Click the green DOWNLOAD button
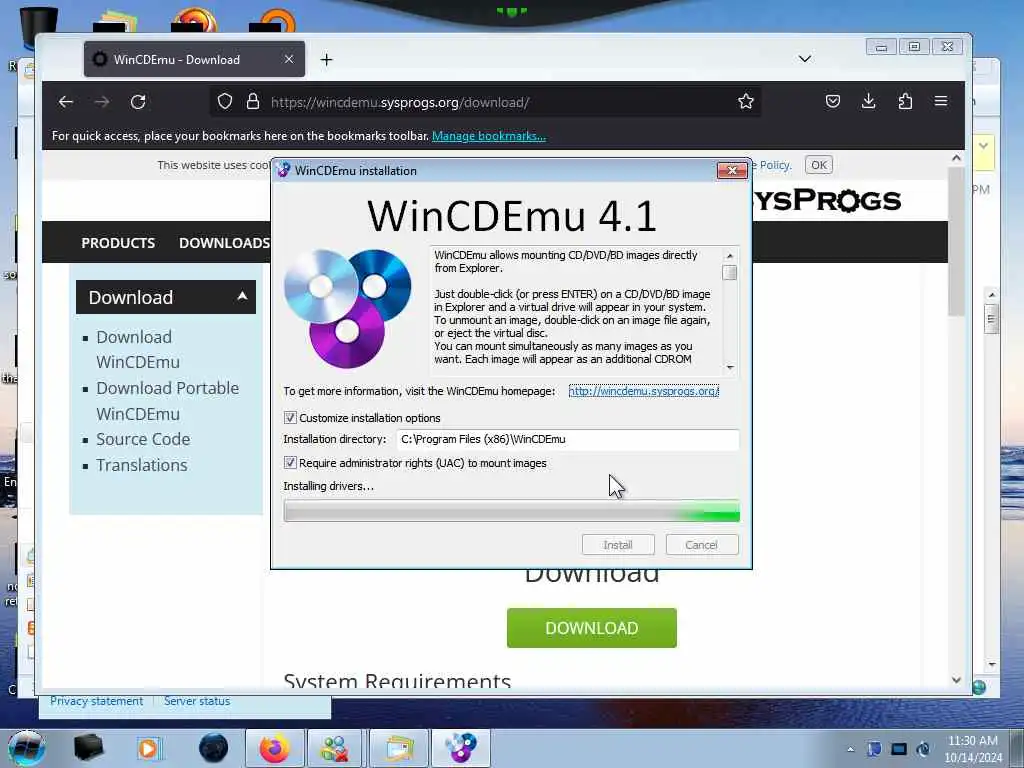This screenshot has height=768, width=1024. pyautogui.click(x=592, y=628)
